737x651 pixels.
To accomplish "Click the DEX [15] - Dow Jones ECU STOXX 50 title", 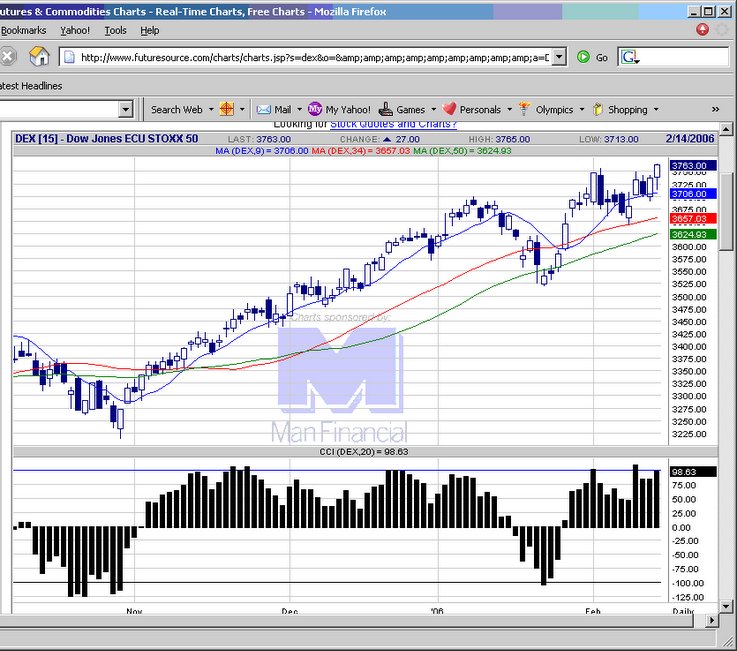I will (x=107, y=139).
